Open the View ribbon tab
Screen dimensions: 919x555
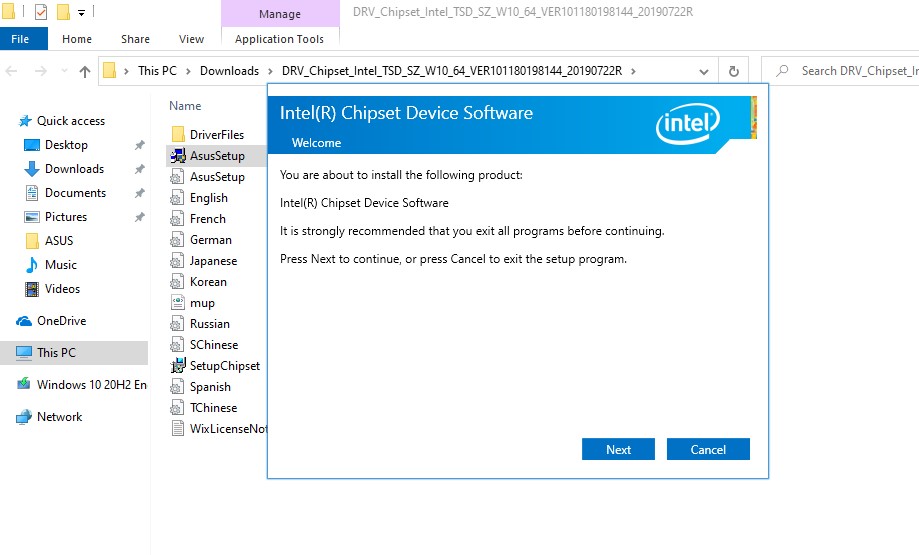coord(191,39)
